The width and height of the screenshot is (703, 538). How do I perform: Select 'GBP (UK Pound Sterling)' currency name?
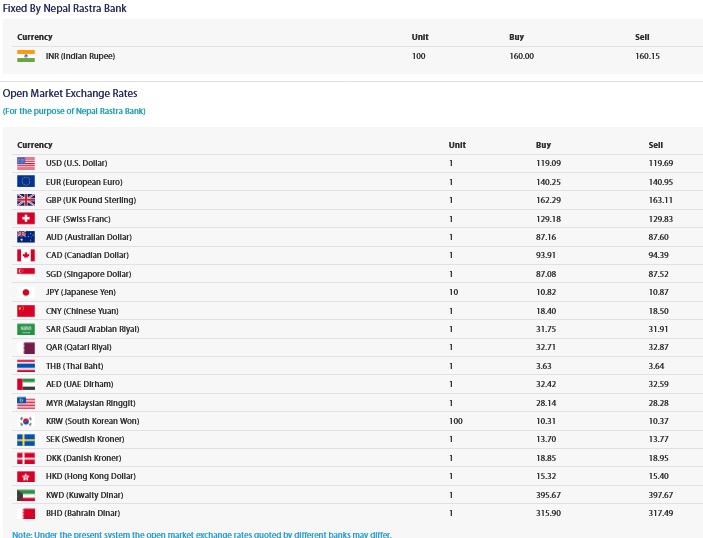pos(91,200)
